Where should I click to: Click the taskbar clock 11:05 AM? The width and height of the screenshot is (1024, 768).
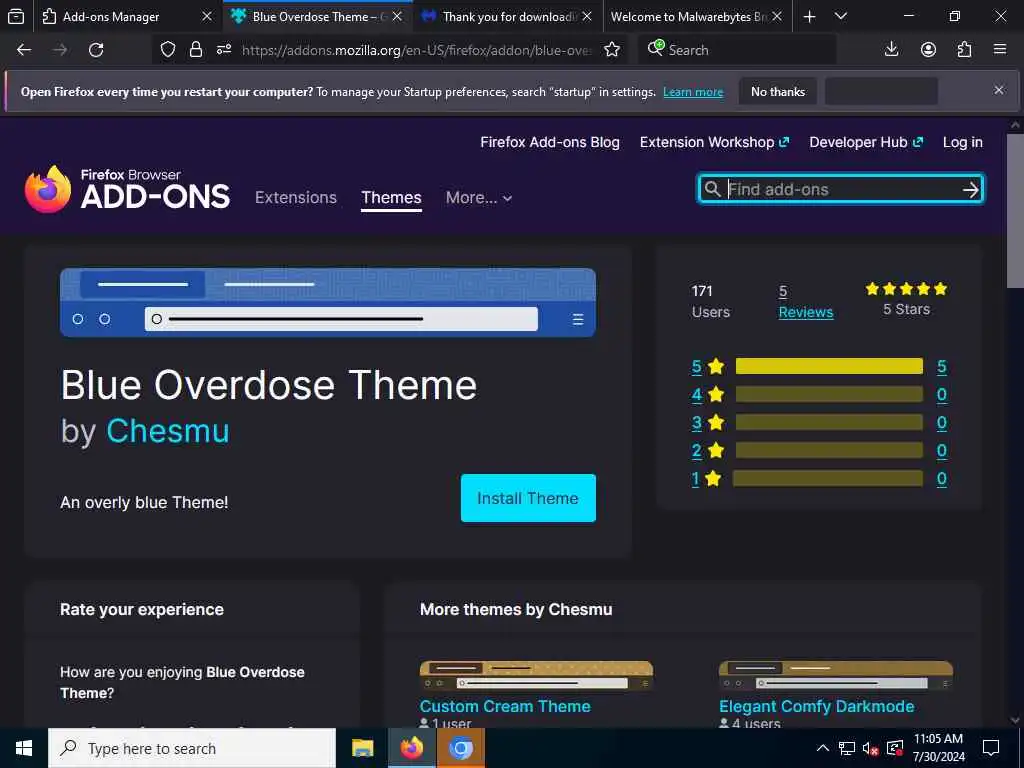click(938, 739)
